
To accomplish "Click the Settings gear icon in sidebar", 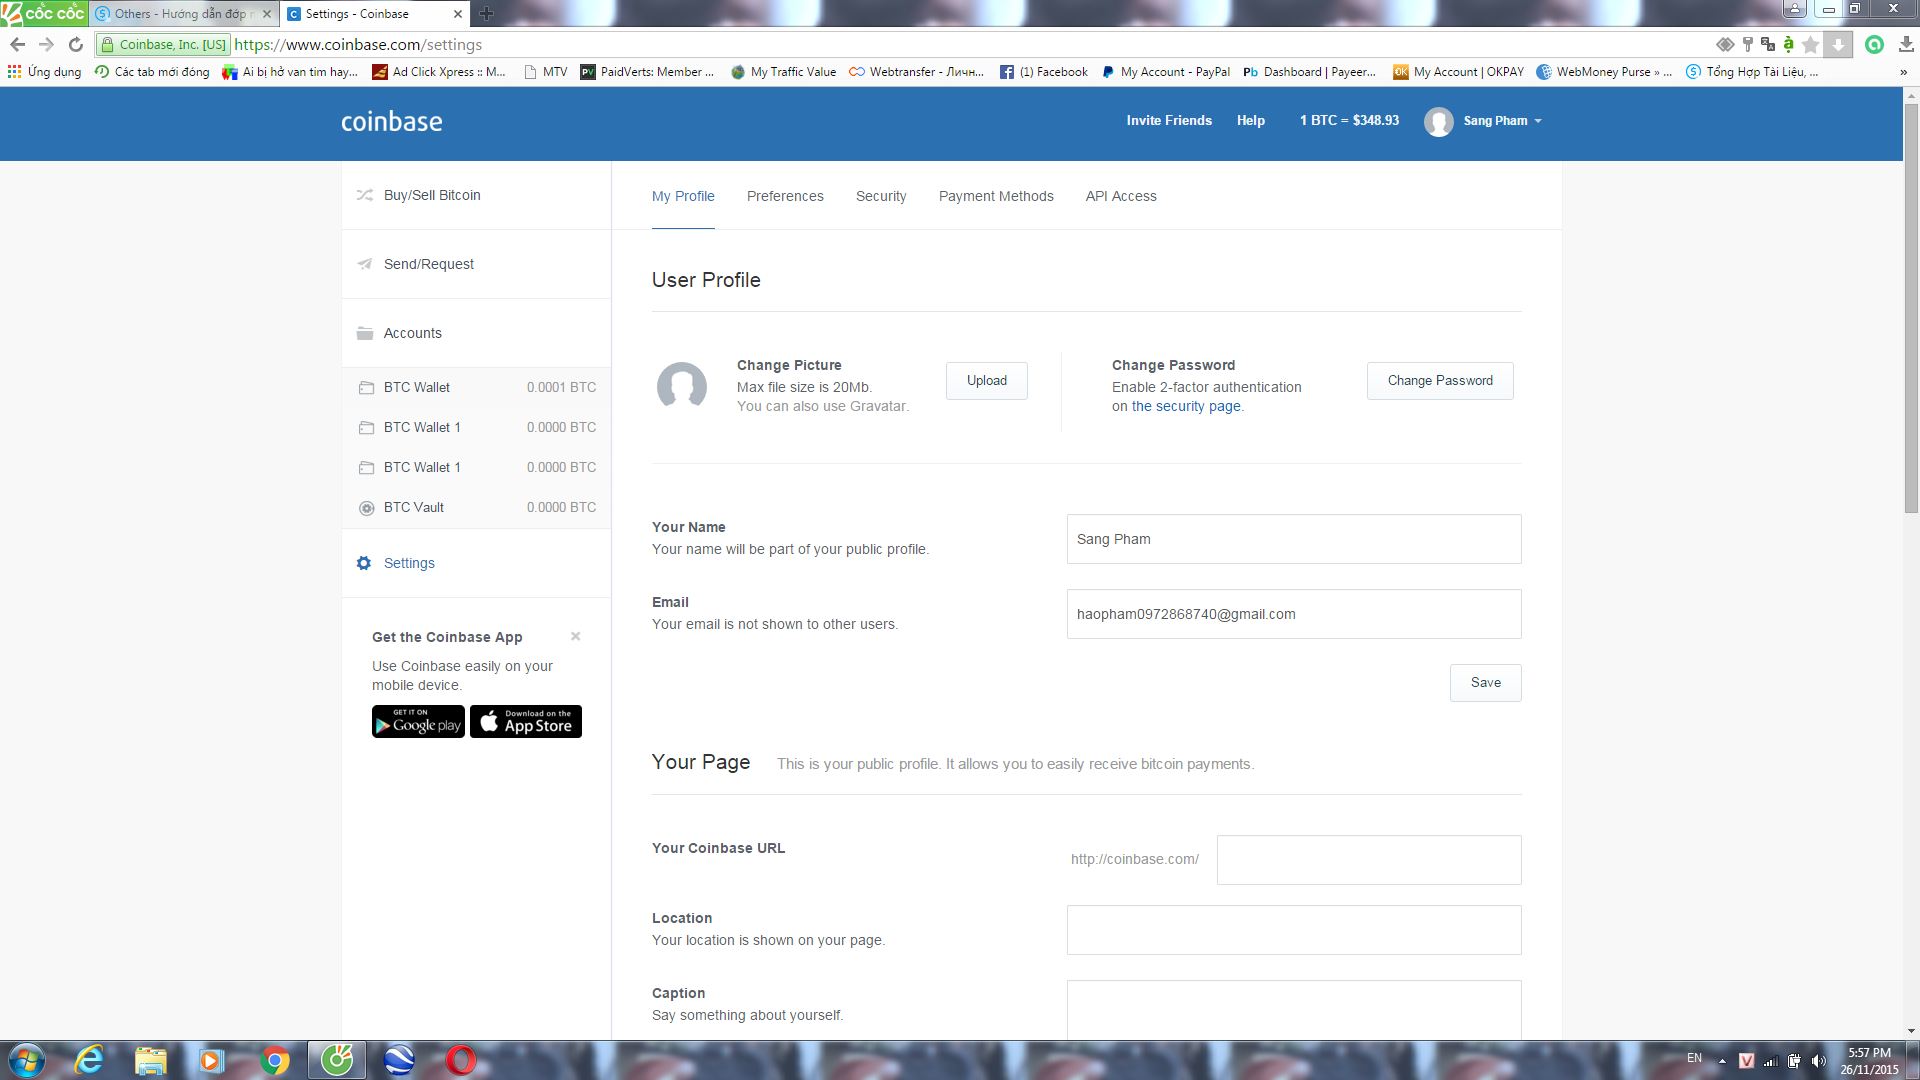I will click(364, 563).
